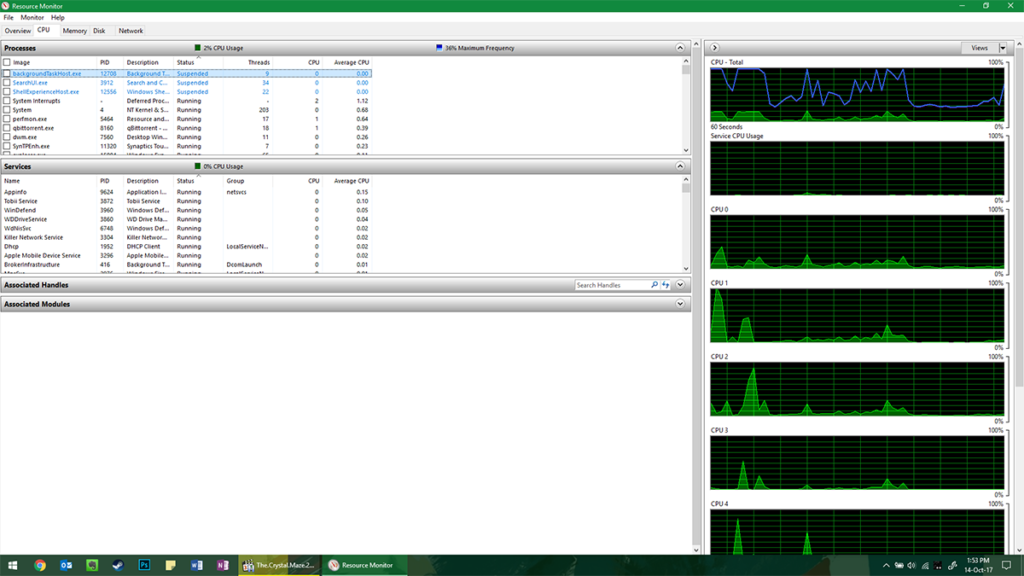Switch to the Memory tab
Image resolution: width=1024 pixels, height=576 pixels.
point(74,31)
